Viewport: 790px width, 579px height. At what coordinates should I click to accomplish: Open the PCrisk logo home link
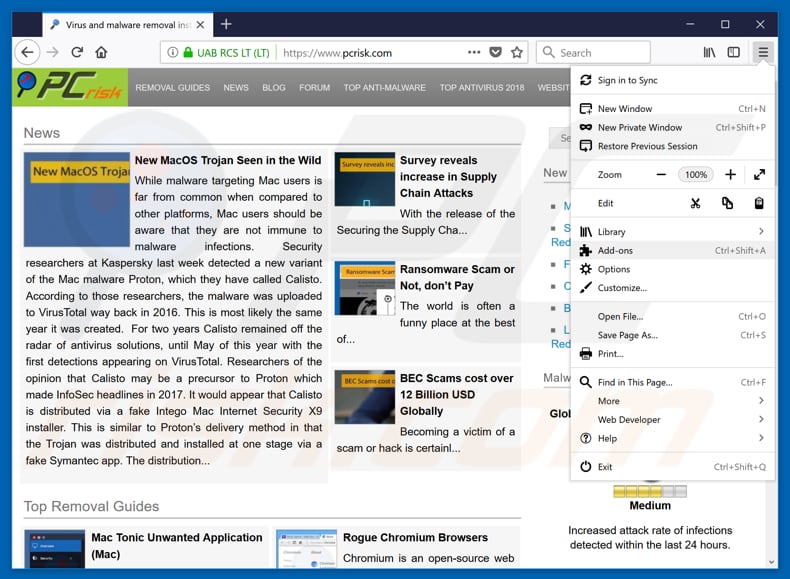70,87
